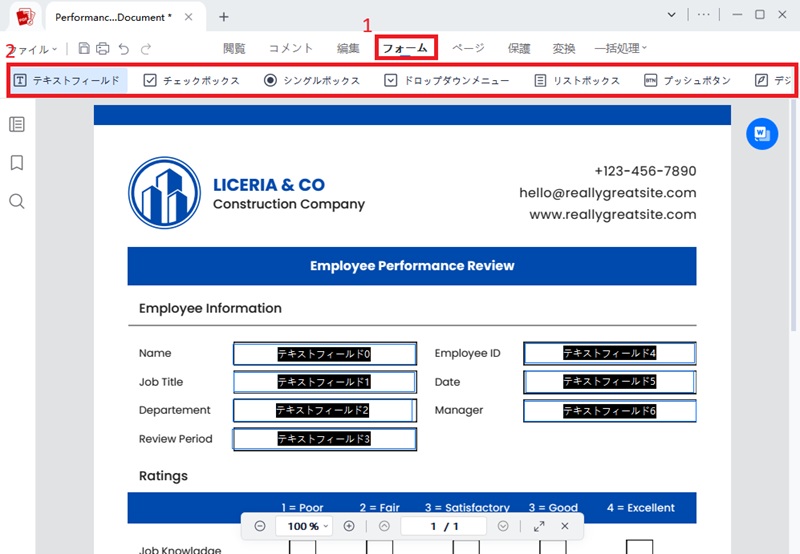Image resolution: width=800 pixels, height=554 pixels.
Task: Click the 3 = Satisfactory column header
Action: 467,508
